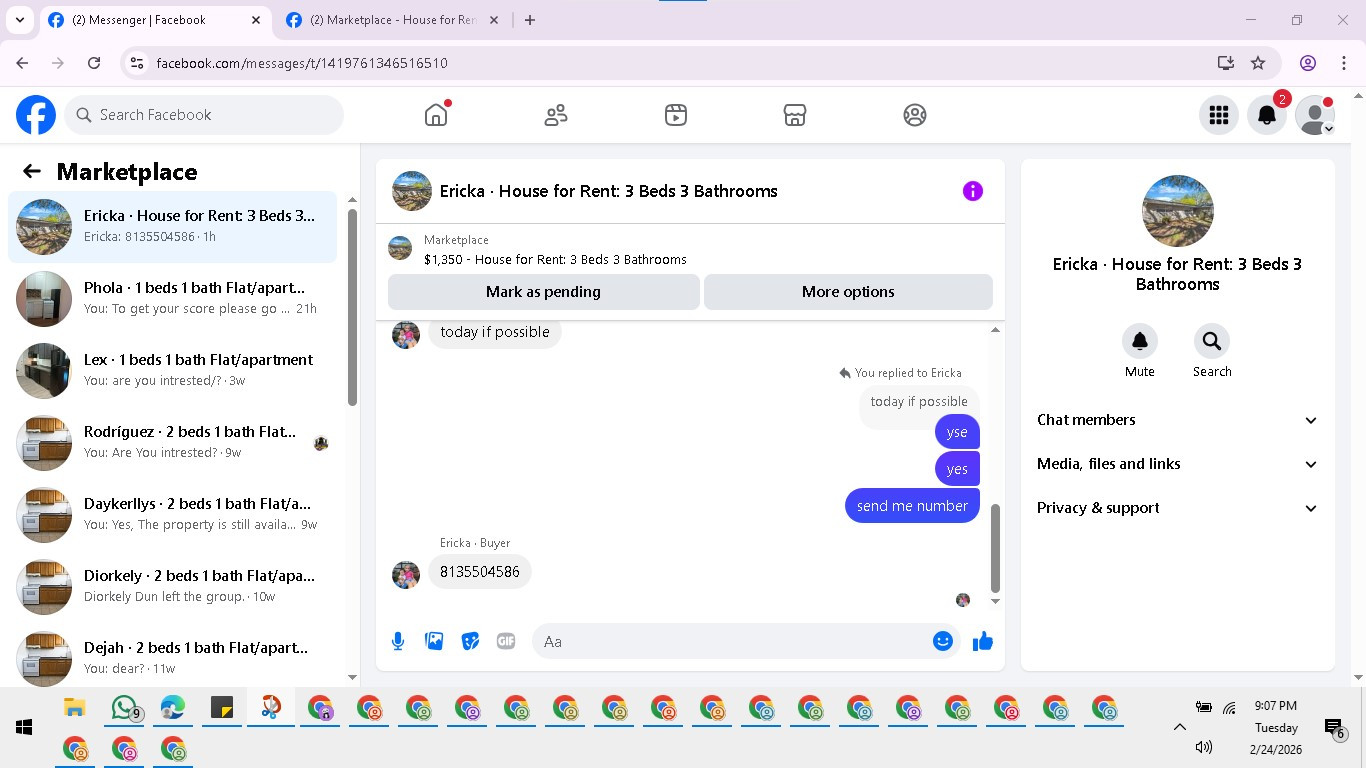Open Daykerllys 2 beds conversation
1366x768 pixels.
[173, 515]
